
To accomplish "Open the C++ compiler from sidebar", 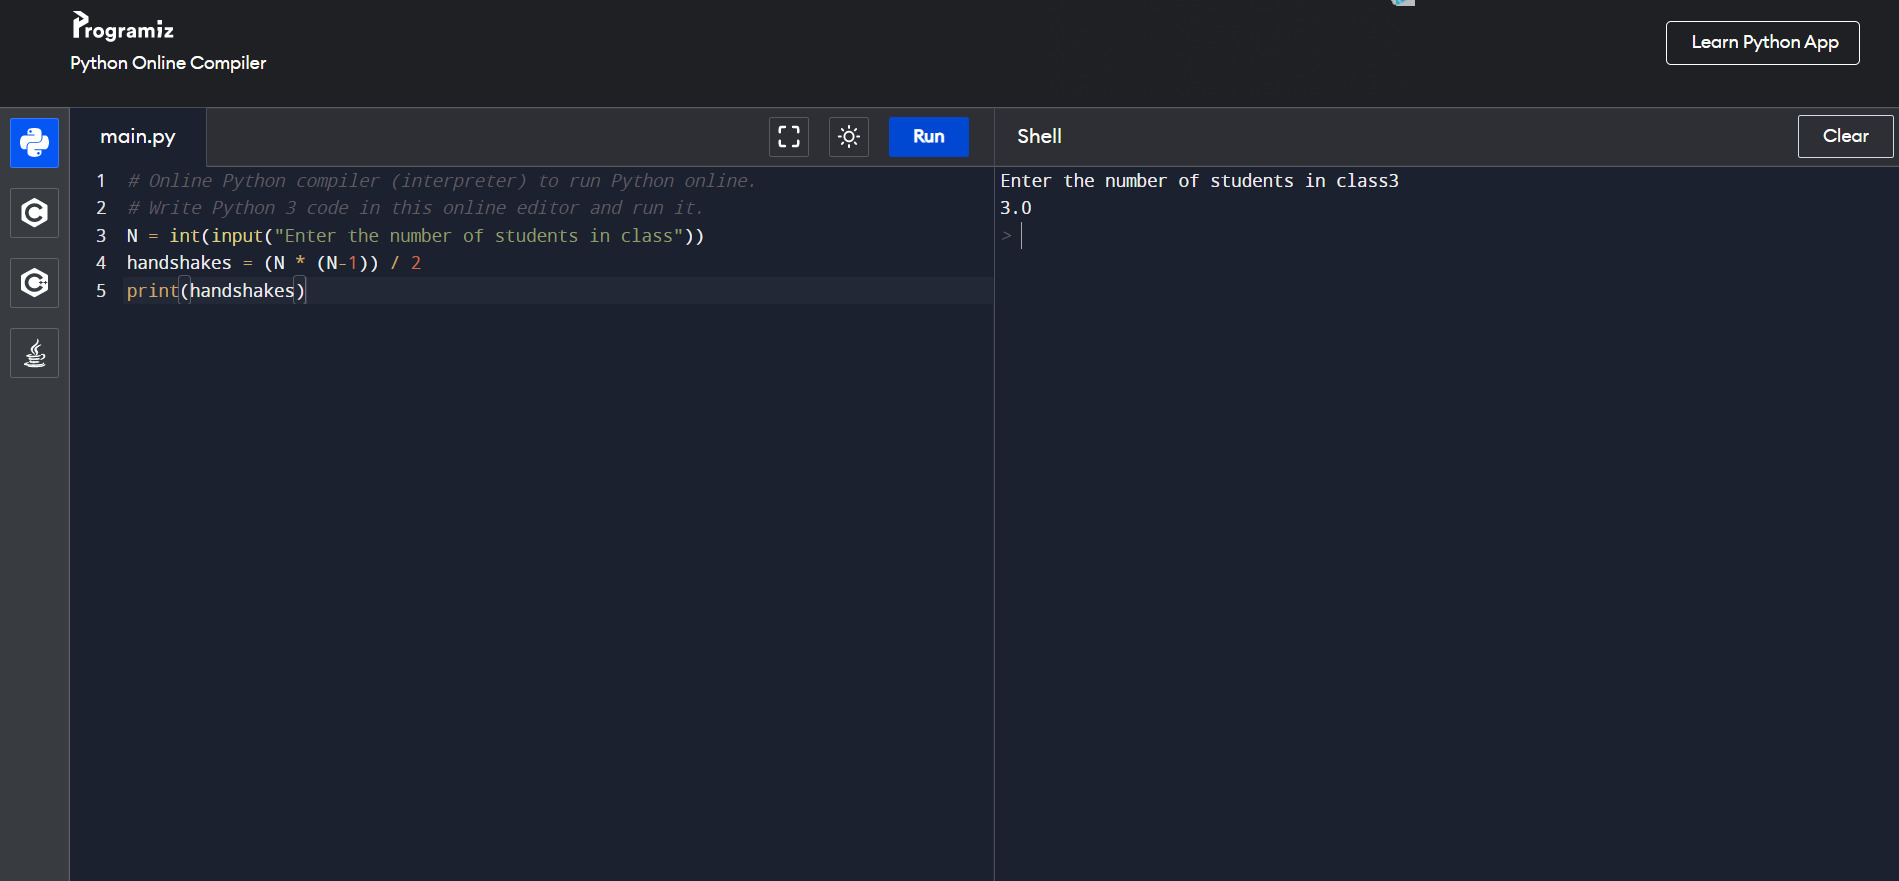I will pos(34,283).
